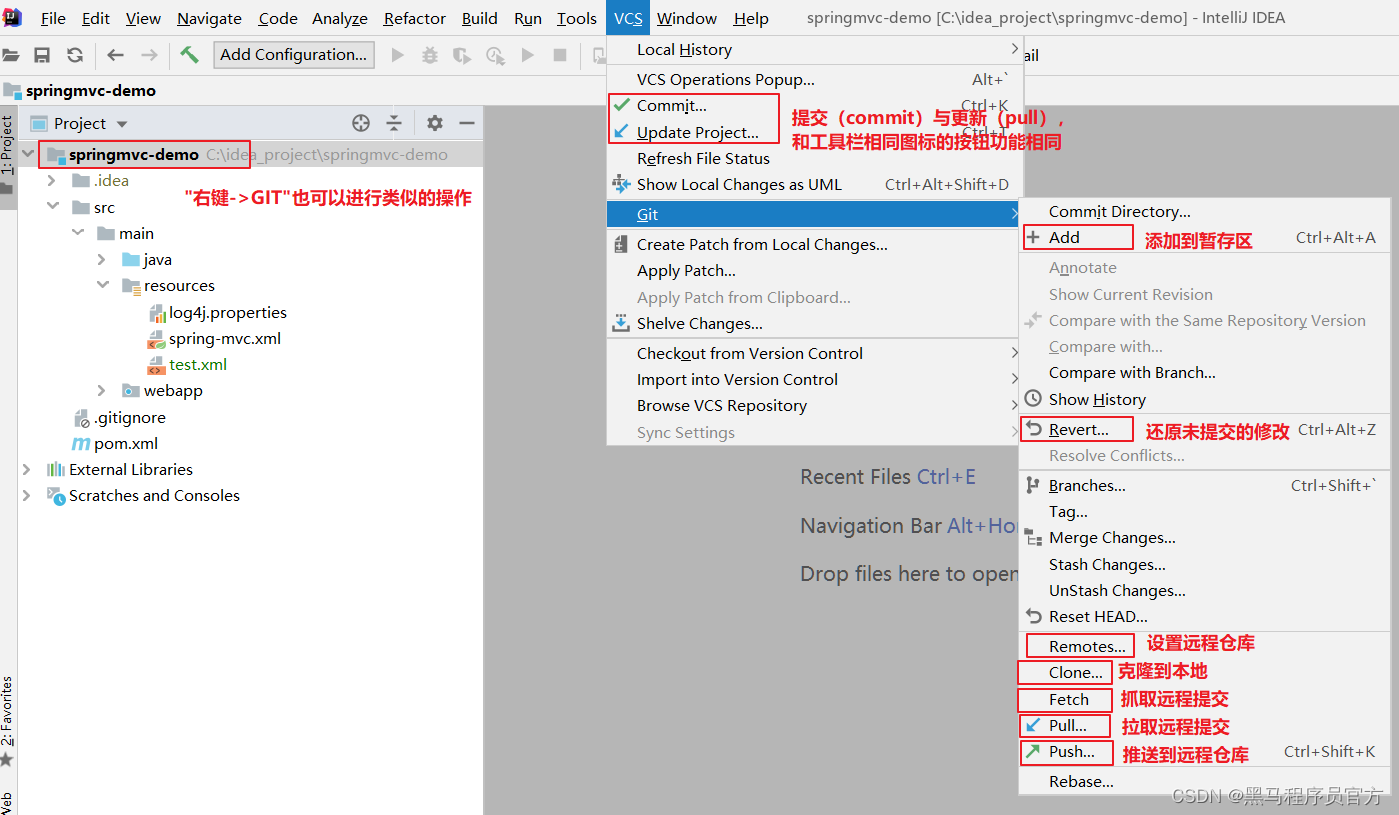Screen dimensions: 1399x815
Task: Choose Clone... in the Git submenu
Action: tap(1205, 672)
